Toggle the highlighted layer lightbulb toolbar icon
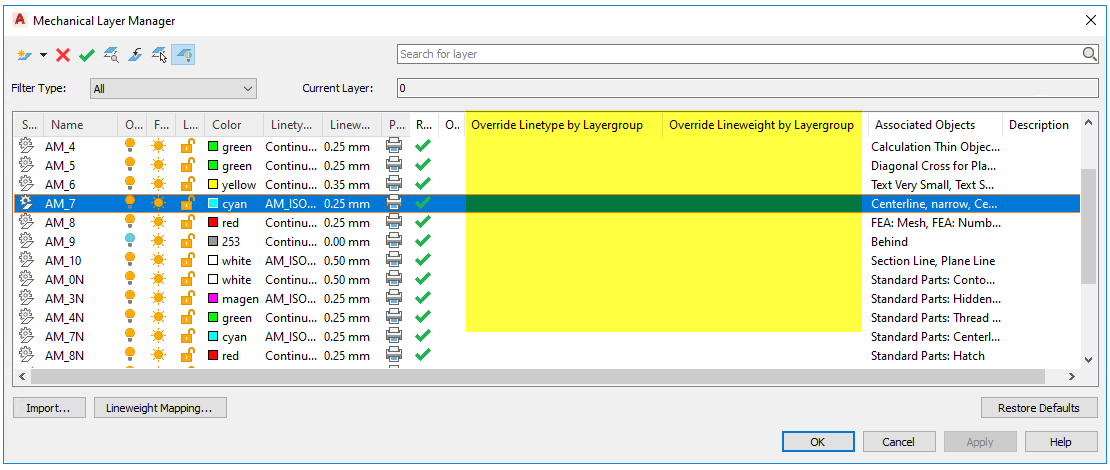Screen dimensions: 1110x470 point(183,55)
